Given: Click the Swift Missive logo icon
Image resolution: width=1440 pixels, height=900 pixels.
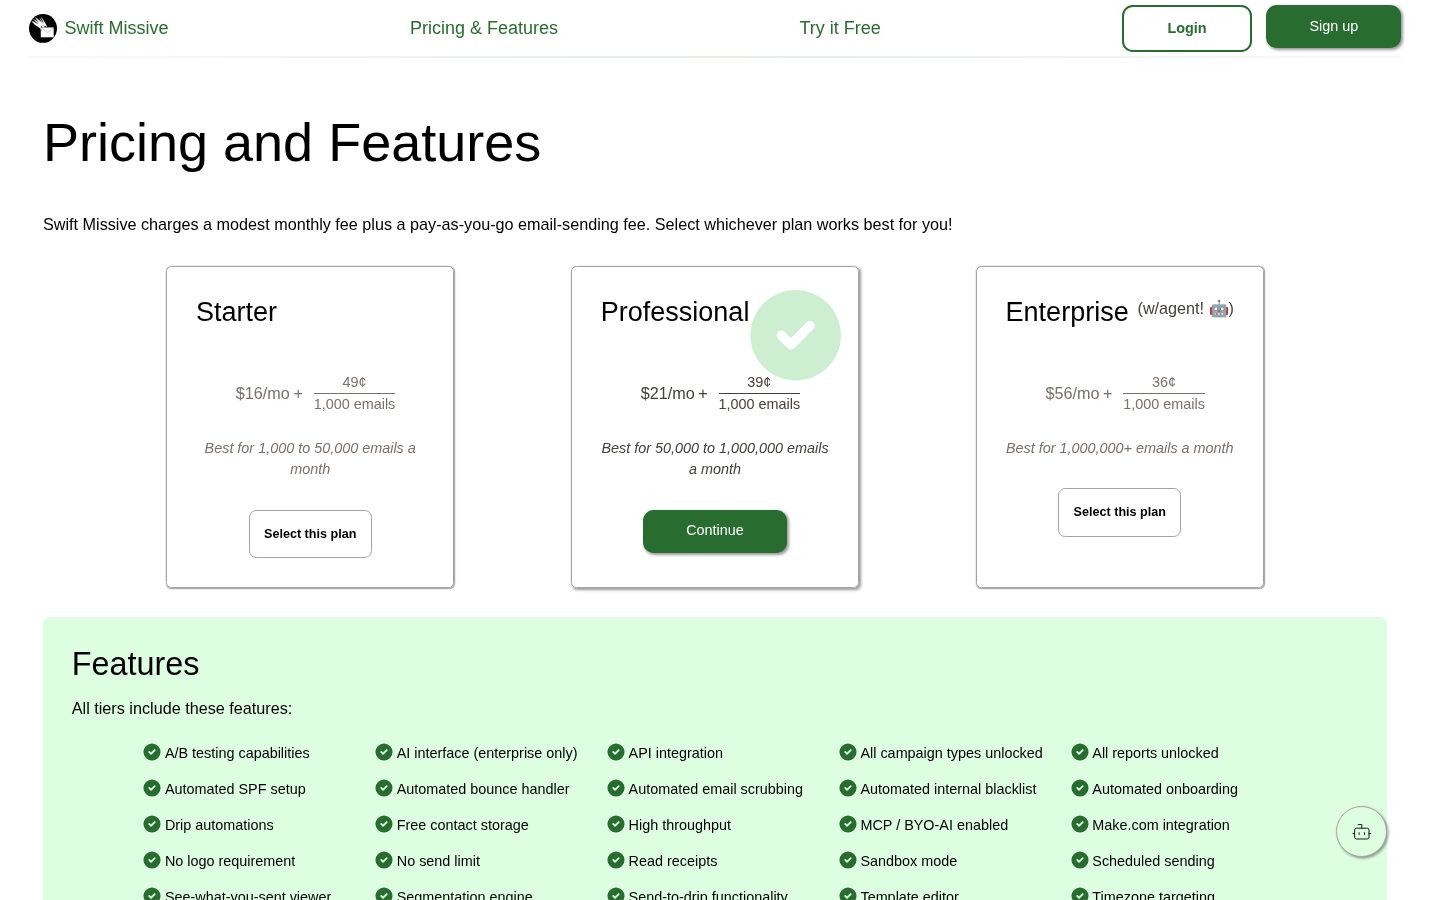Looking at the screenshot, I should click(x=43, y=28).
